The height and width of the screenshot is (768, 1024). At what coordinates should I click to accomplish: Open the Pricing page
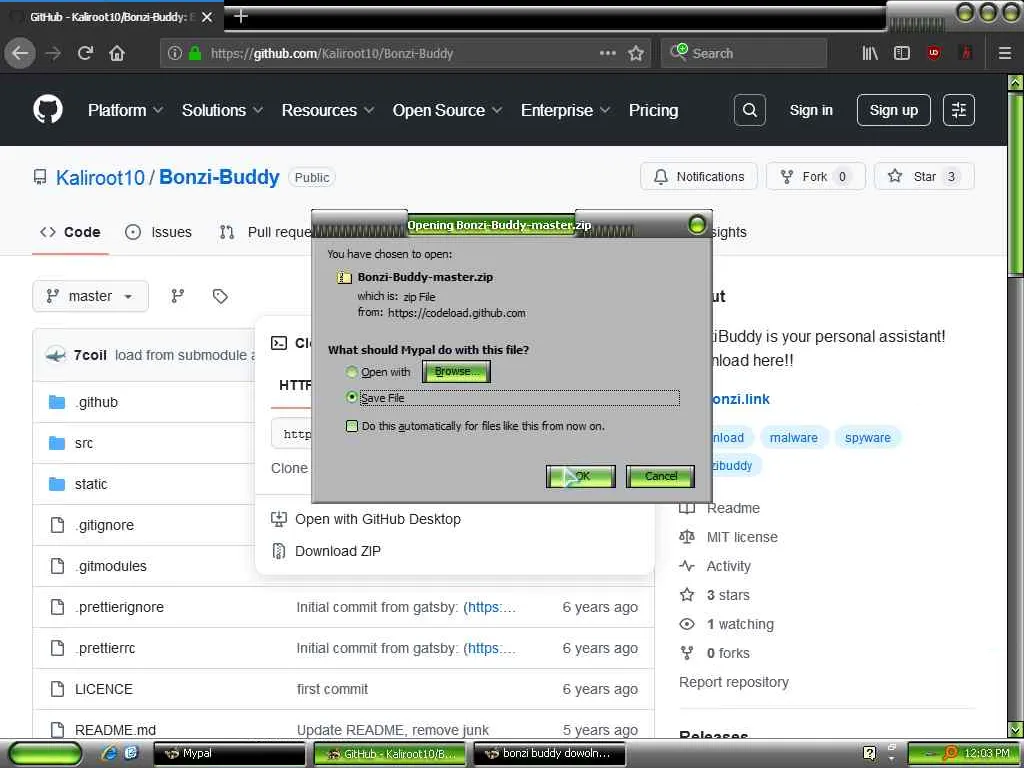click(653, 110)
